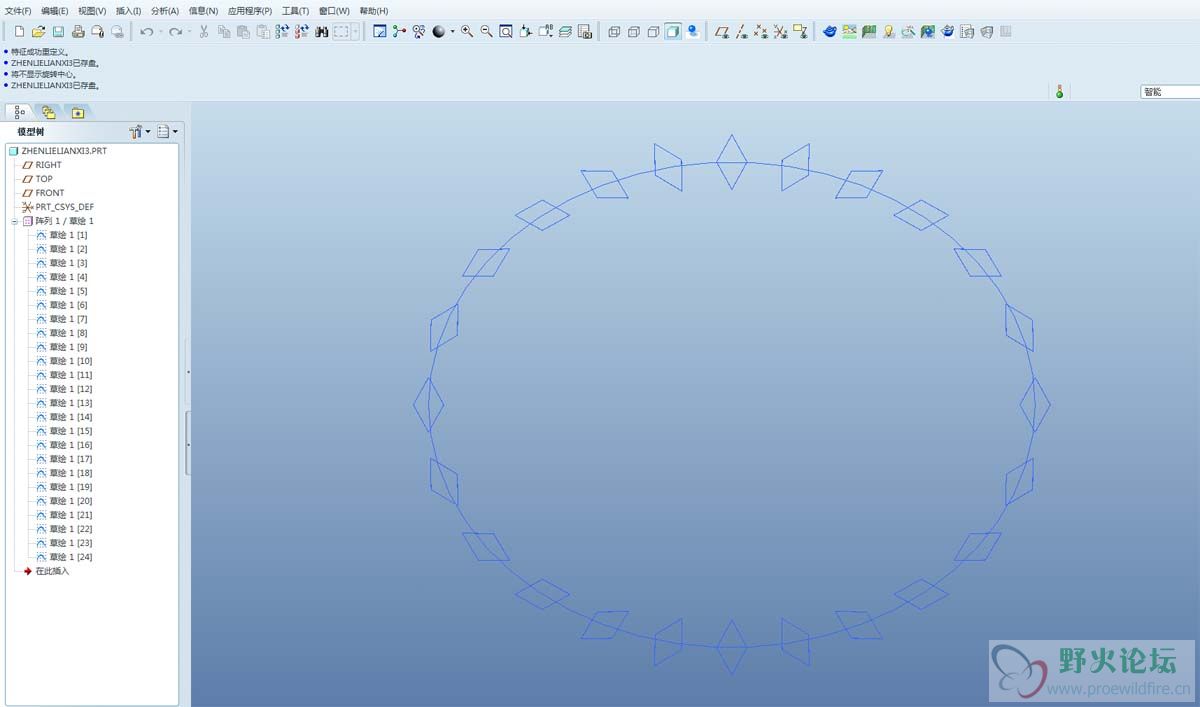Switch to the folder browser tab
This screenshot has height=707, width=1200.
(48, 112)
